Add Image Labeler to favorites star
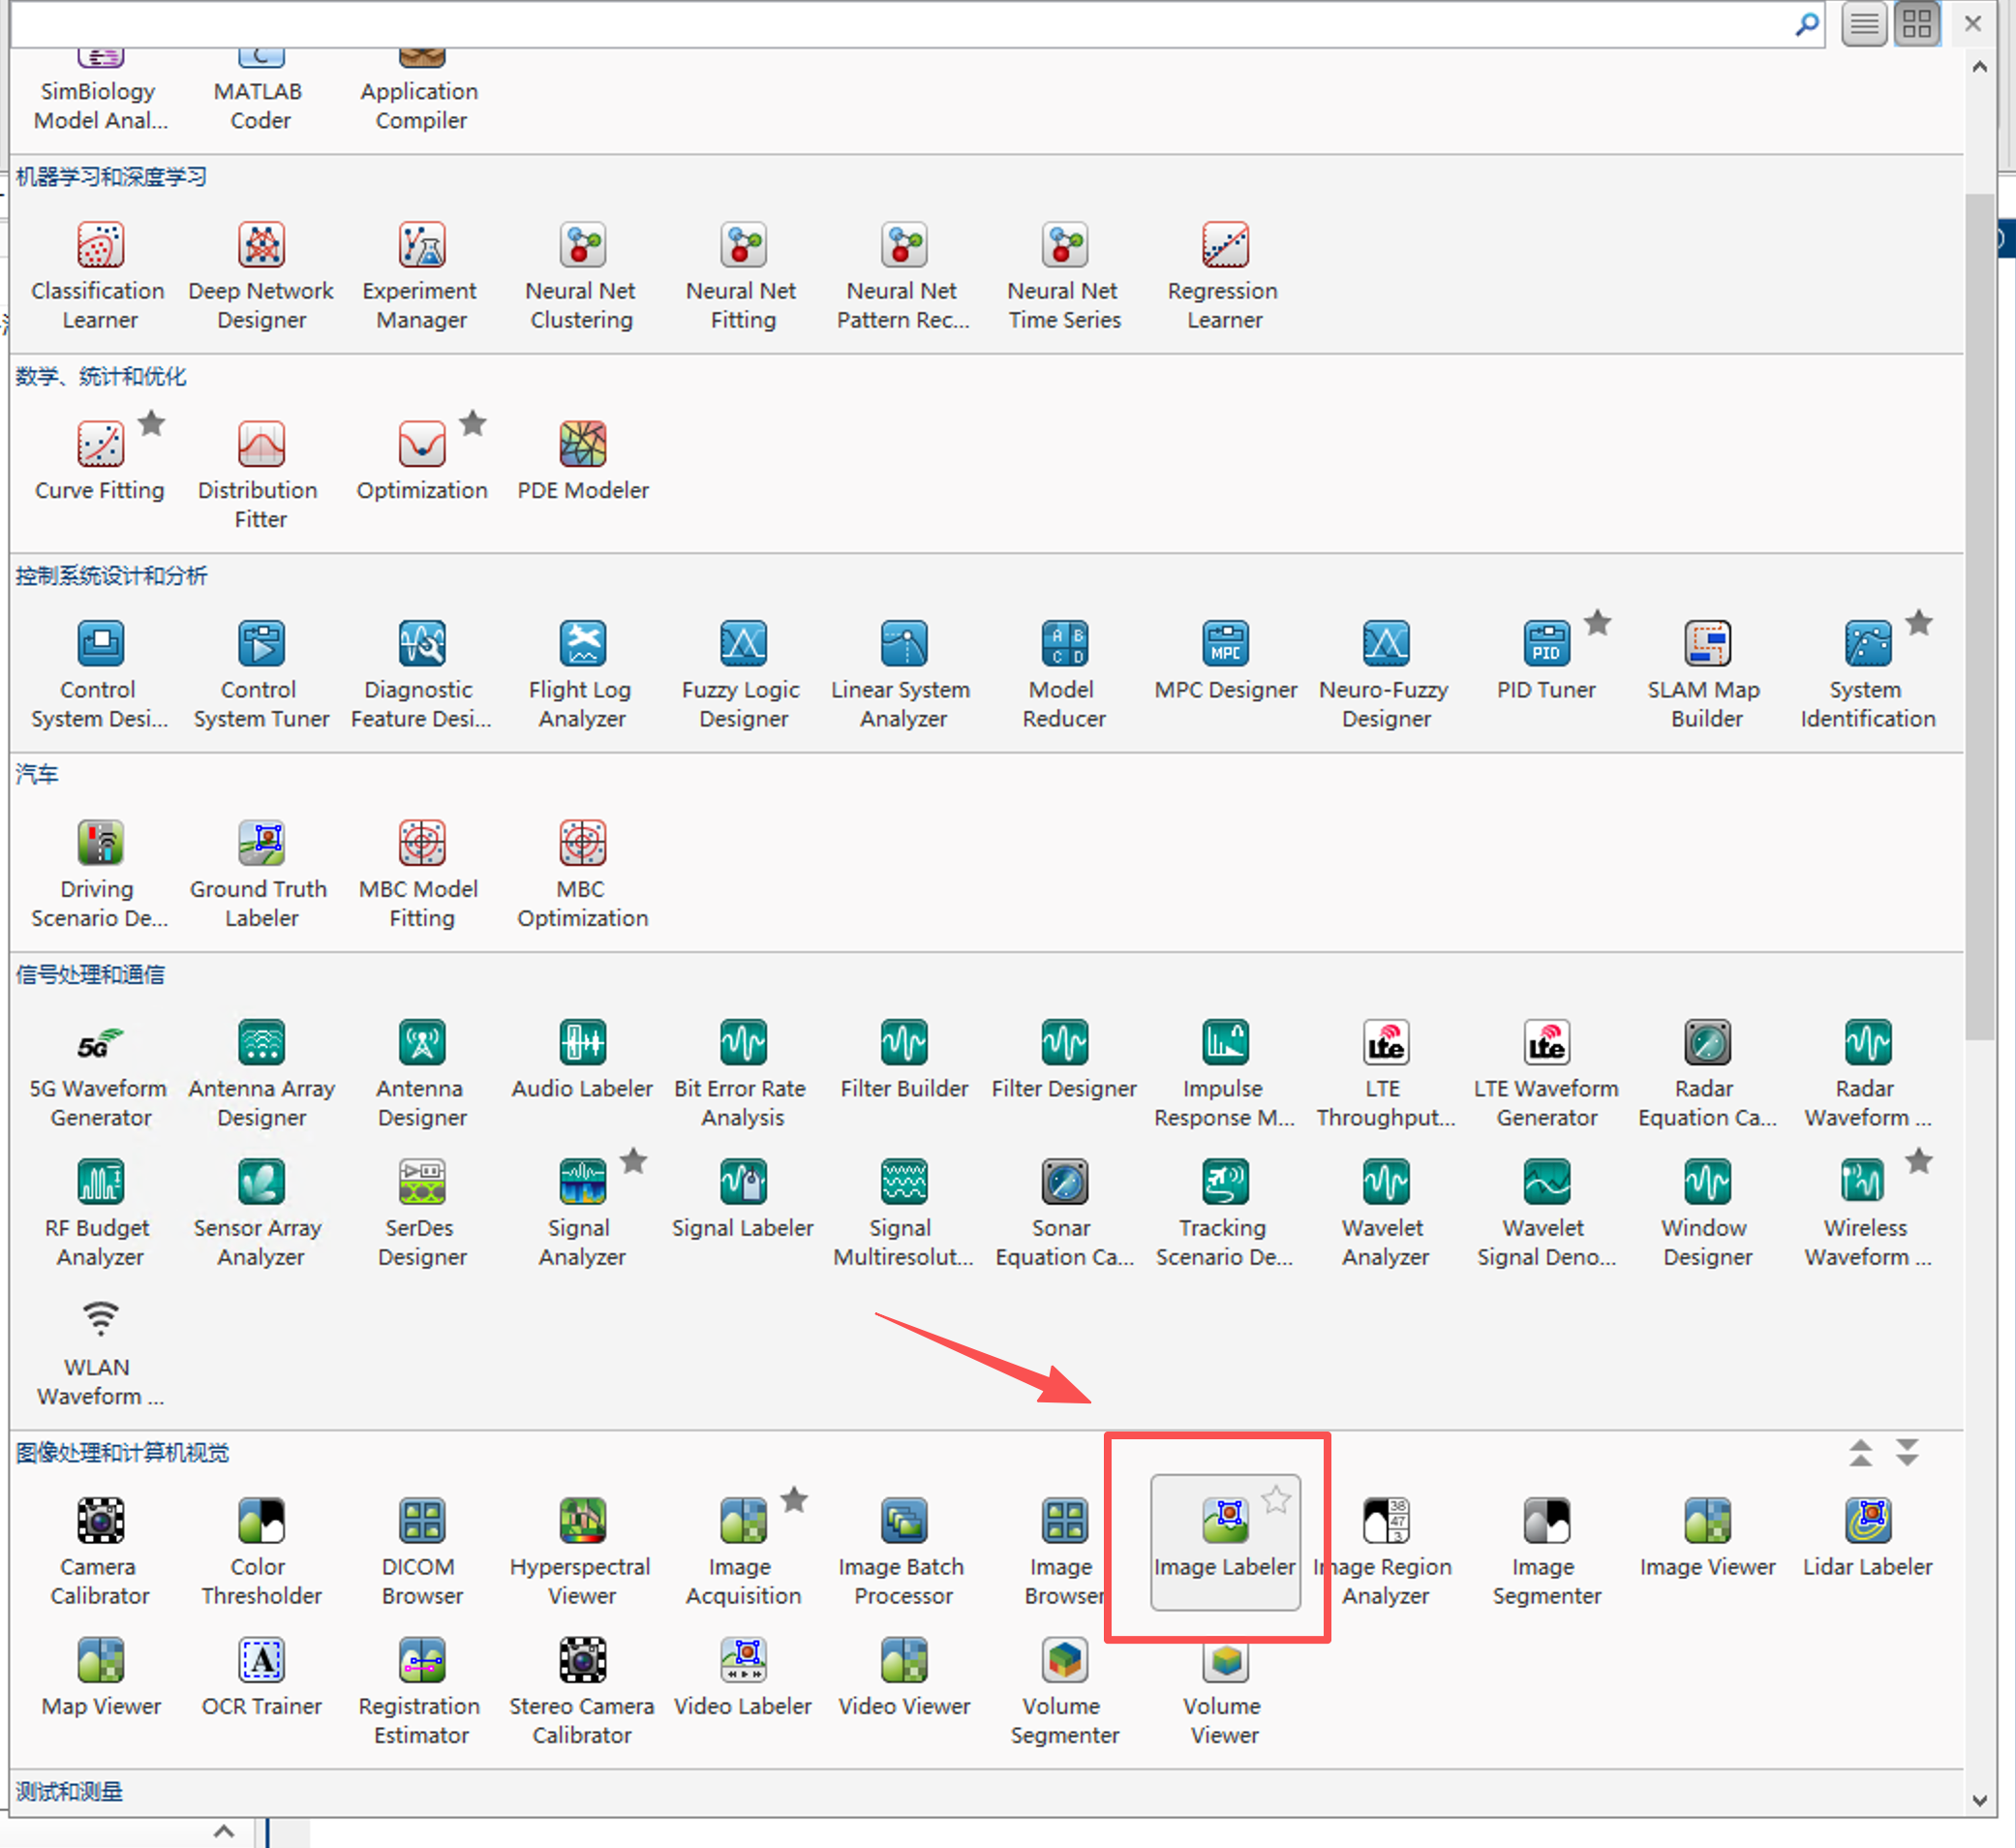Image resolution: width=2016 pixels, height=1848 pixels. [x=1276, y=1499]
